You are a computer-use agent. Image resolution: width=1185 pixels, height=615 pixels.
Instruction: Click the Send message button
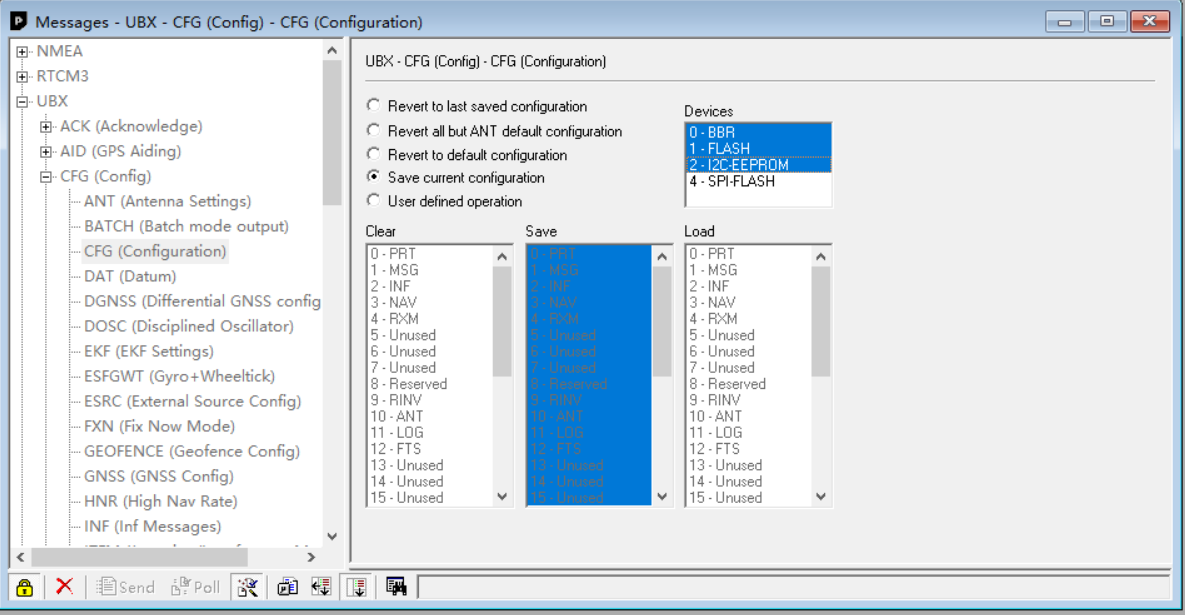click(125, 587)
